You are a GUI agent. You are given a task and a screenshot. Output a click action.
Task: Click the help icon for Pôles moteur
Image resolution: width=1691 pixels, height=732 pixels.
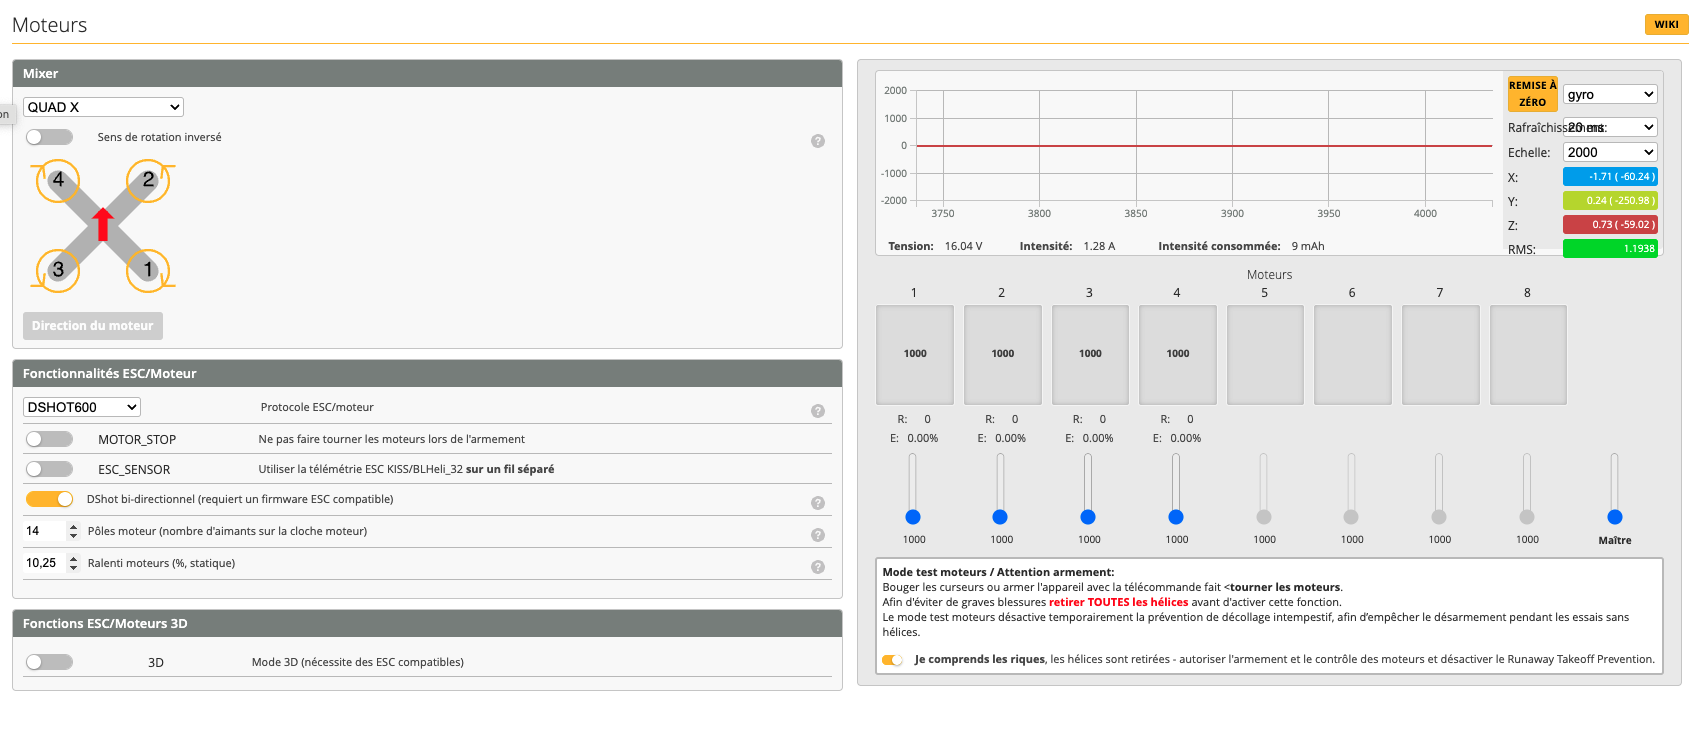click(817, 535)
